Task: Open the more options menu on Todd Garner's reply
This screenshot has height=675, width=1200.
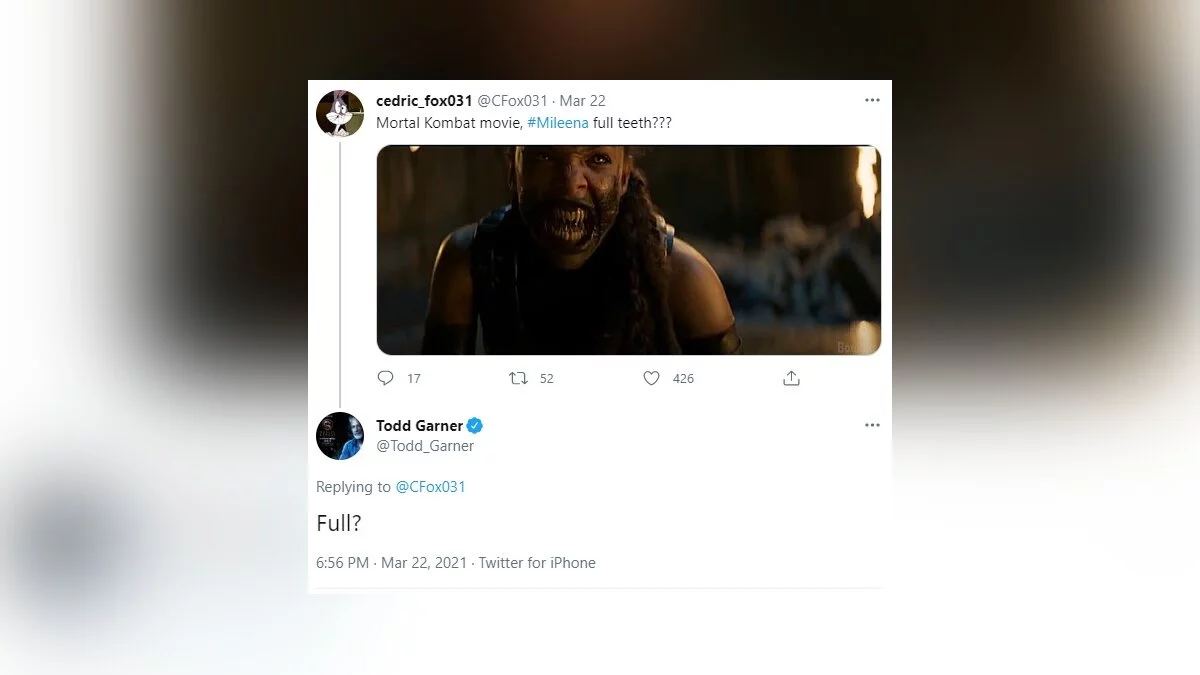Action: pos(872,425)
